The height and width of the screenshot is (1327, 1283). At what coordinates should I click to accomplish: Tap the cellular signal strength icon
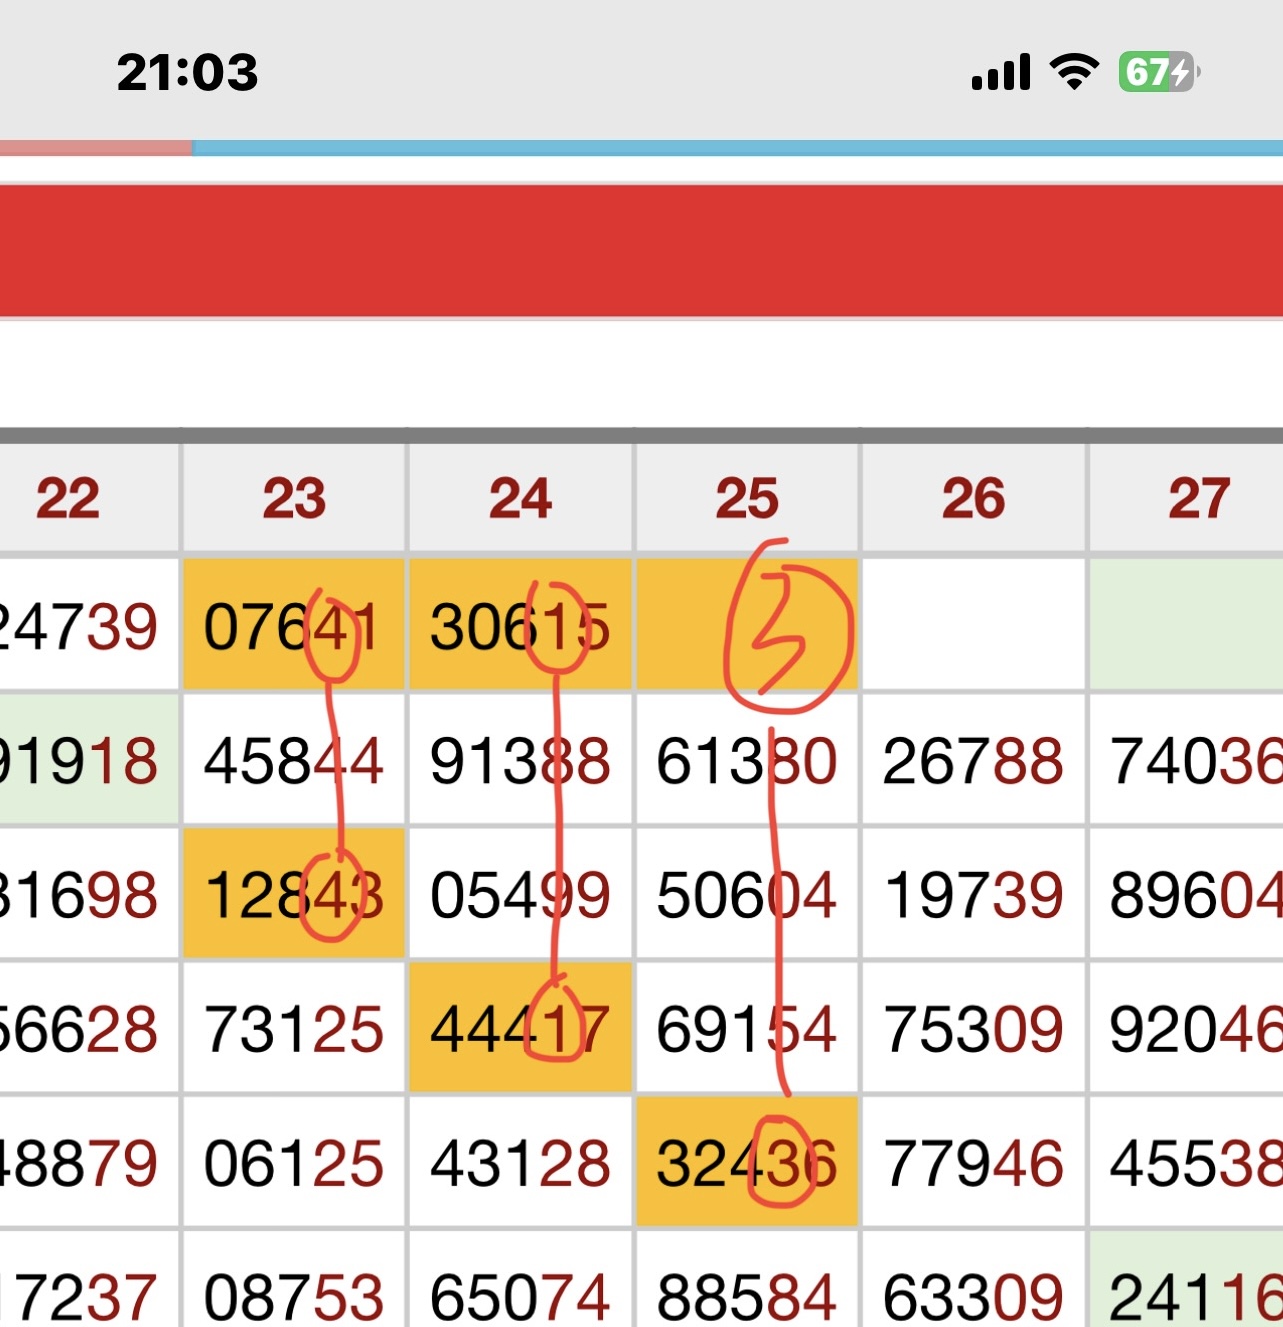click(x=1000, y=73)
